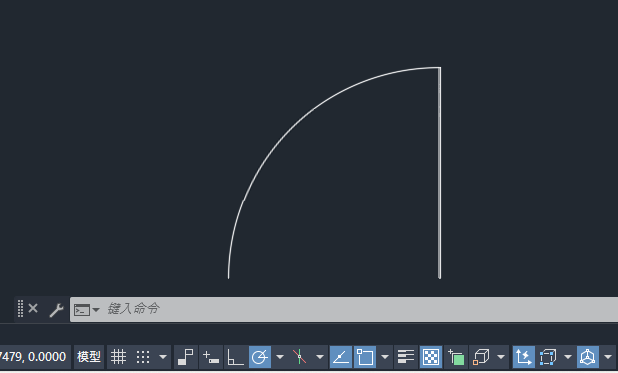618x373 pixels.
Task: Grab the command line dotted grip handle
Action: coord(20,309)
